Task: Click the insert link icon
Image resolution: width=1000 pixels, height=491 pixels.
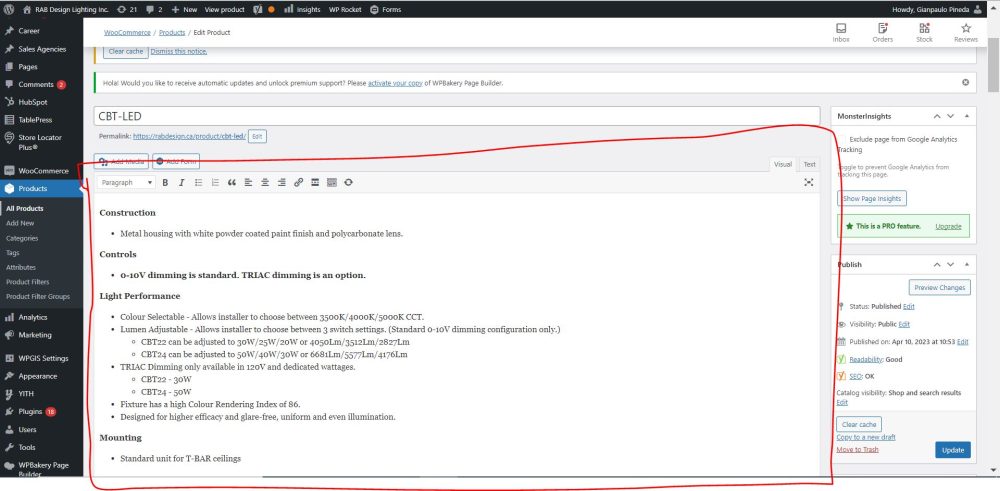Action: [x=298, y=183]
